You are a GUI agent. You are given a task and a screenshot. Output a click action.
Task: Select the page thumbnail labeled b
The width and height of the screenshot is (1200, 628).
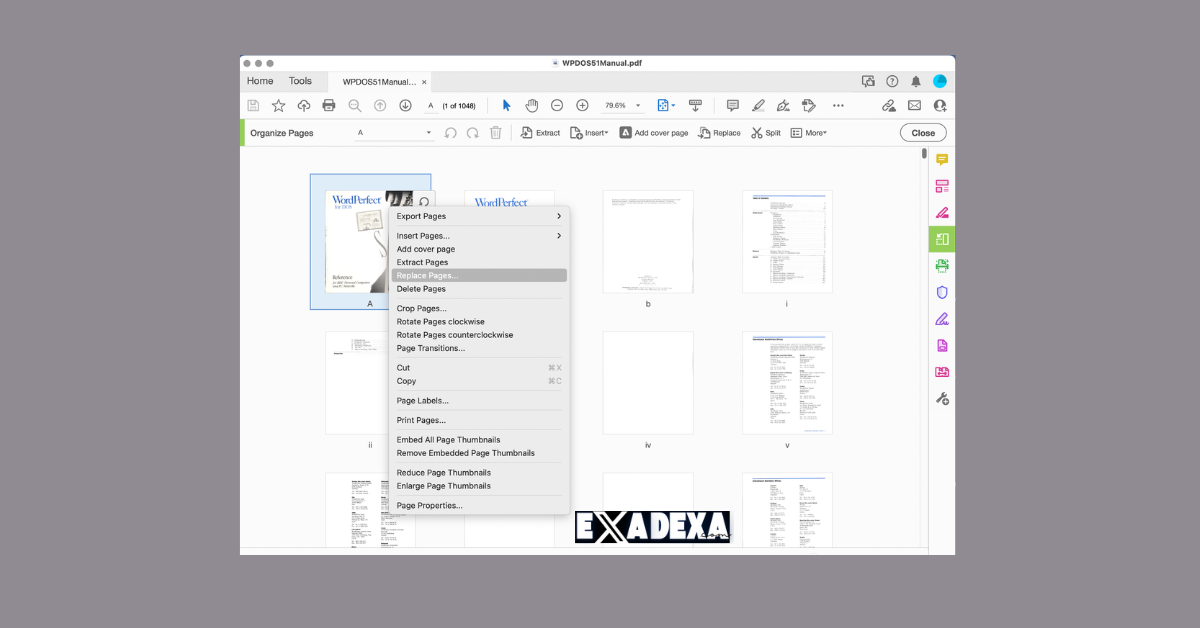click(648, 240)
